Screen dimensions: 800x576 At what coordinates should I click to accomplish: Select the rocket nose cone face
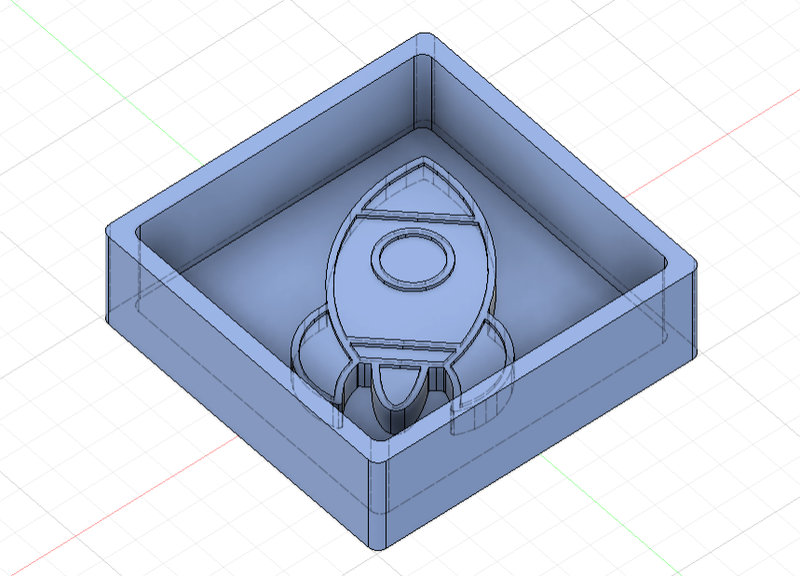421,192
